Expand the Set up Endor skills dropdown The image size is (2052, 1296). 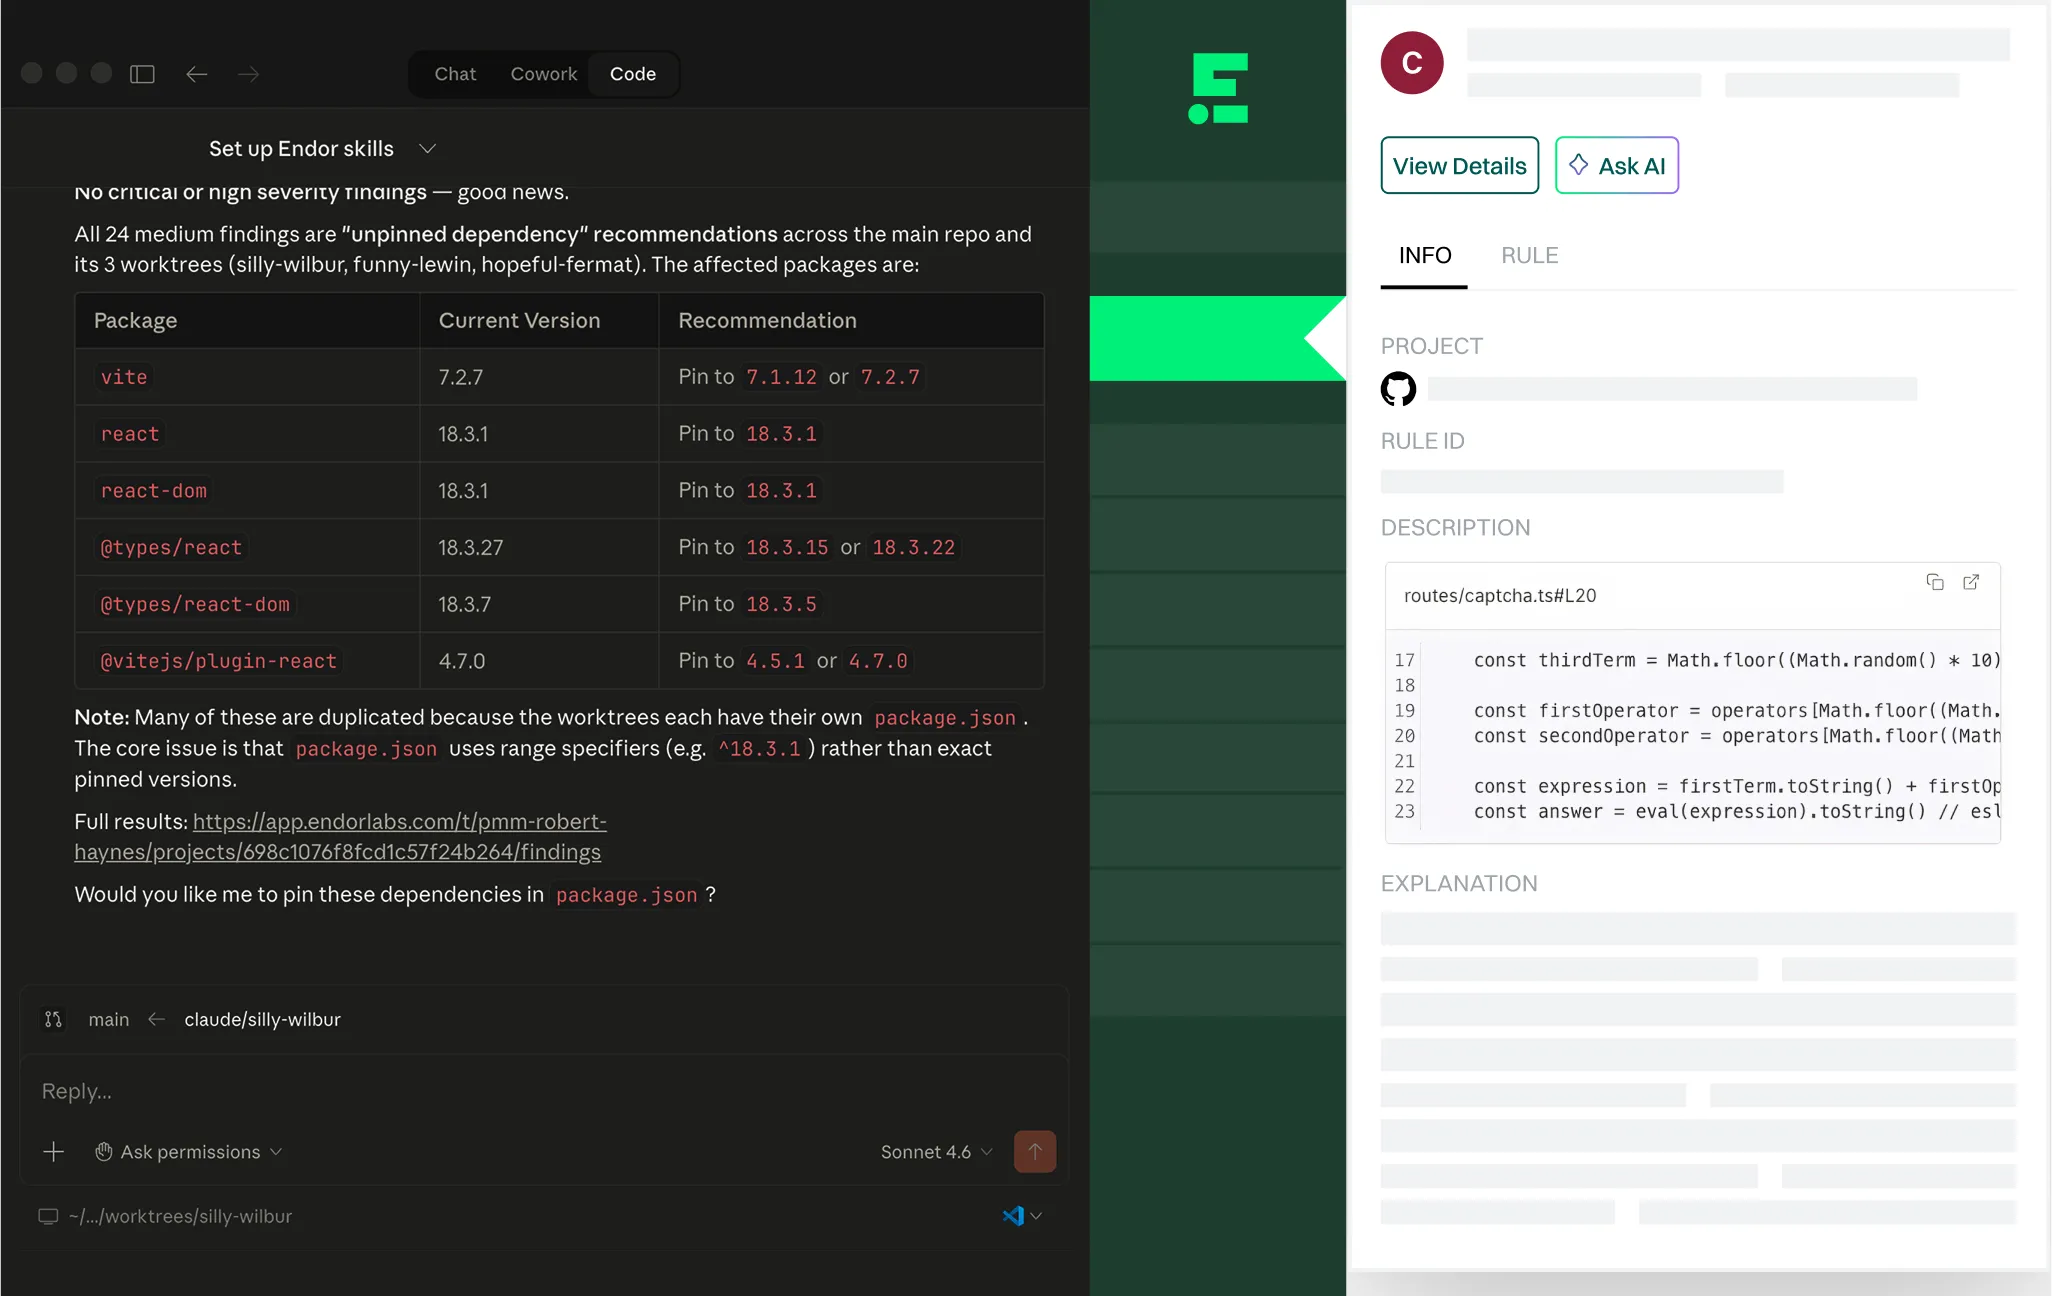tap(428, 148)
